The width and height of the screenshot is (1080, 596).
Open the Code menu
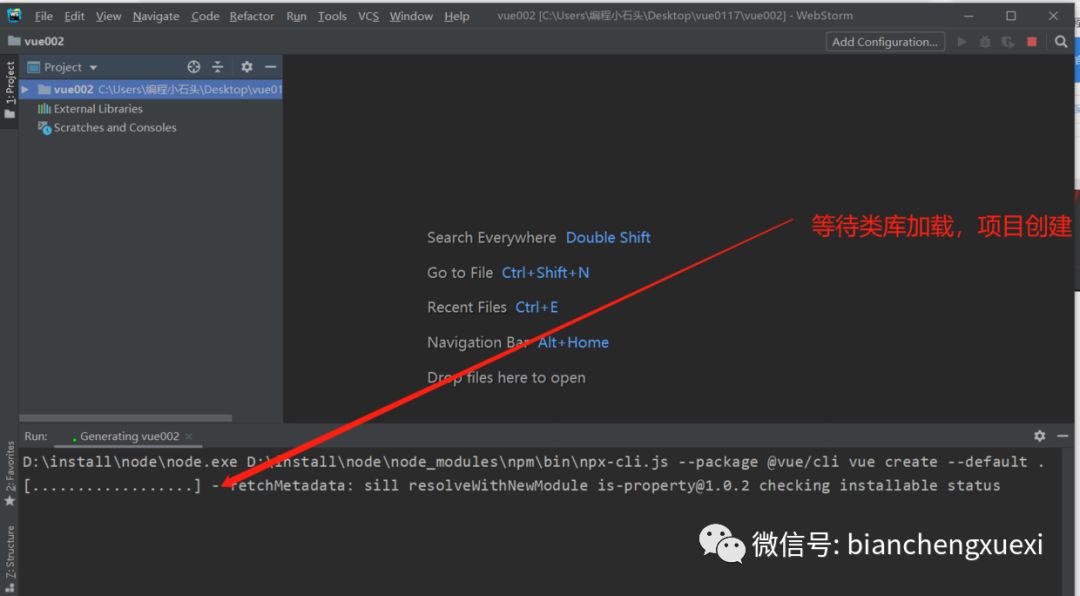pos(205,16)
